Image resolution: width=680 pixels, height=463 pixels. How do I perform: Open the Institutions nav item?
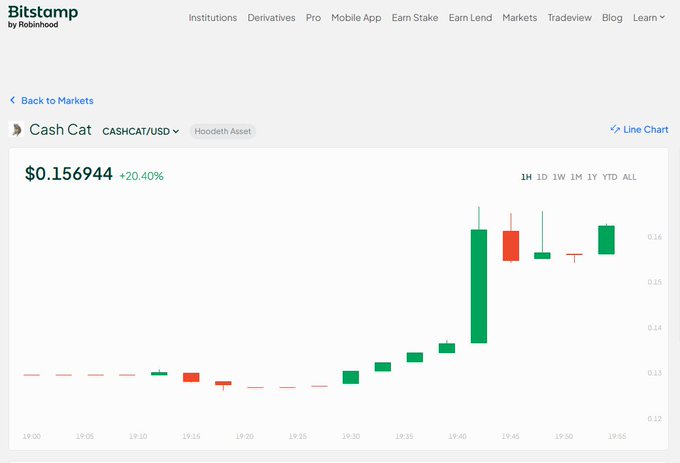coord(212,18)
